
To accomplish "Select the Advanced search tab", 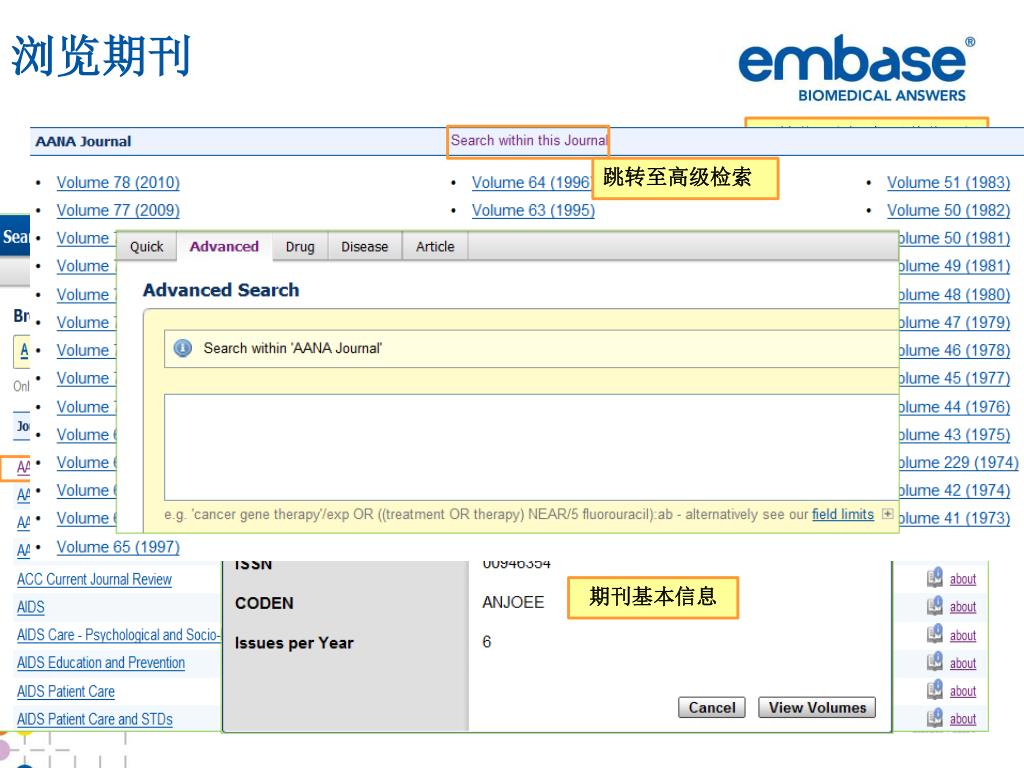I will (x=224, y=247).
